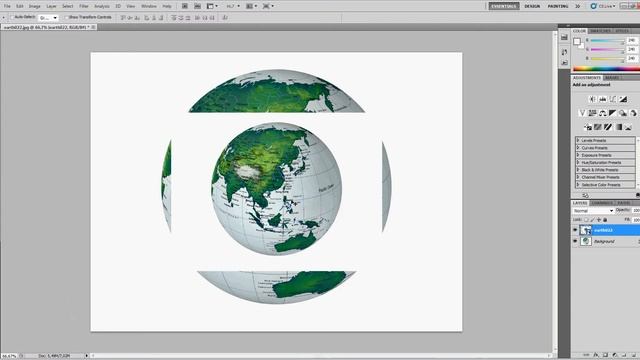Image resolution: width=640 pixels, height=360 pixels.
Task: Expand Hue/Saturation Presets list
Action: [x=578, y=162]
